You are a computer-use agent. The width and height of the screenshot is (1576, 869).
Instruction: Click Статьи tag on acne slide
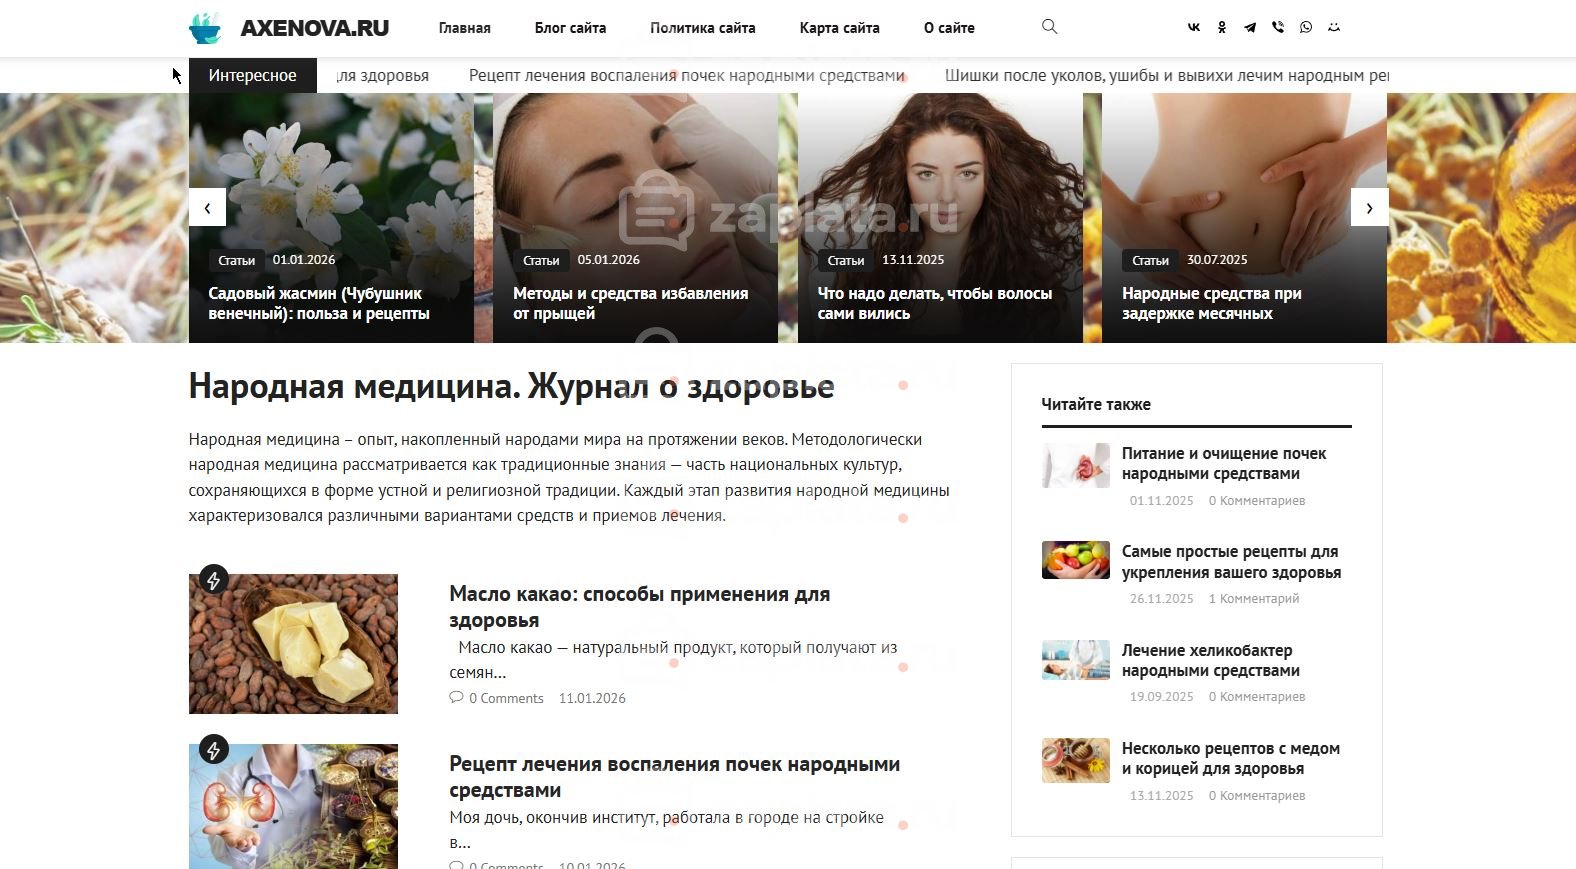[x=541, y=260]
